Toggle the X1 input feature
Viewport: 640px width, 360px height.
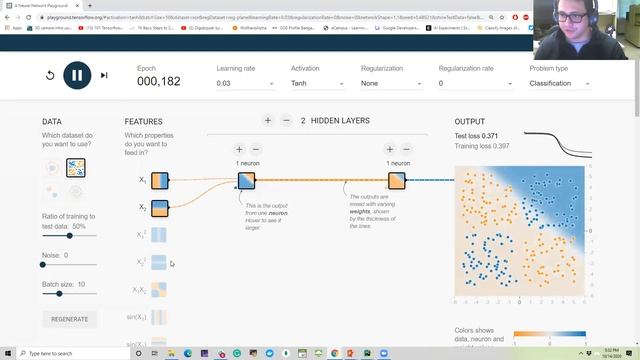click(160, 180)
